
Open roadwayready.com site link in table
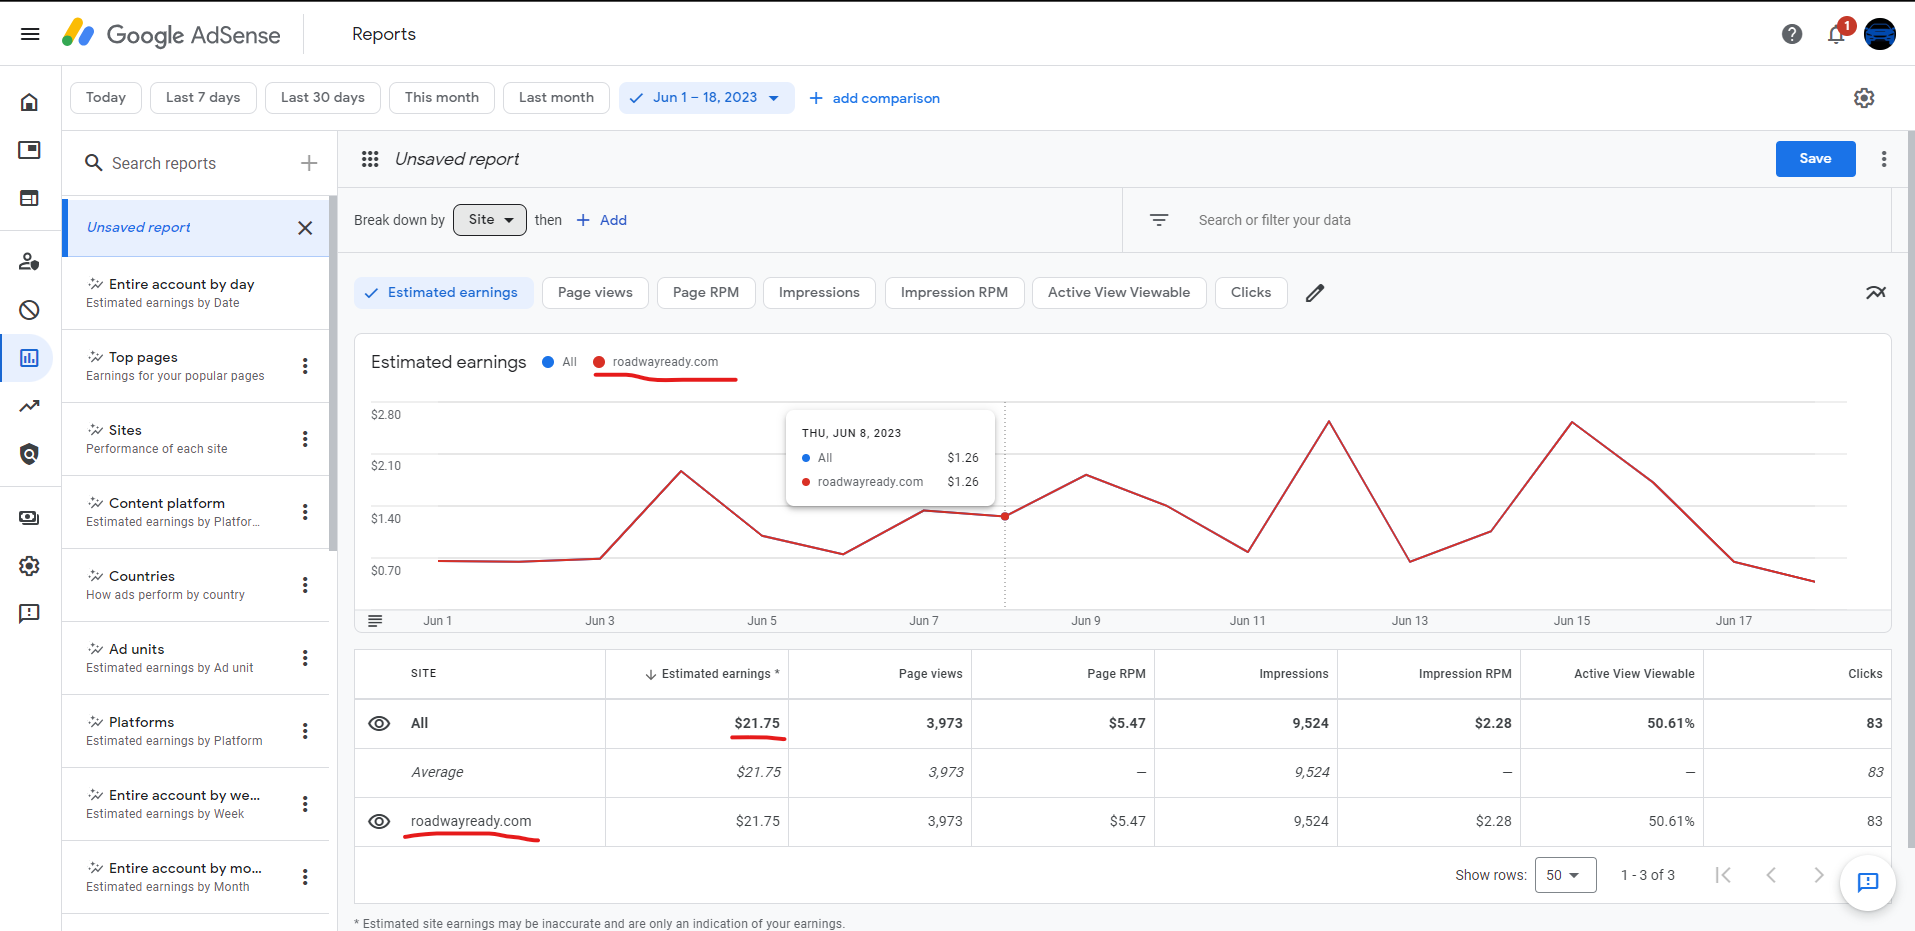(471, 821)
